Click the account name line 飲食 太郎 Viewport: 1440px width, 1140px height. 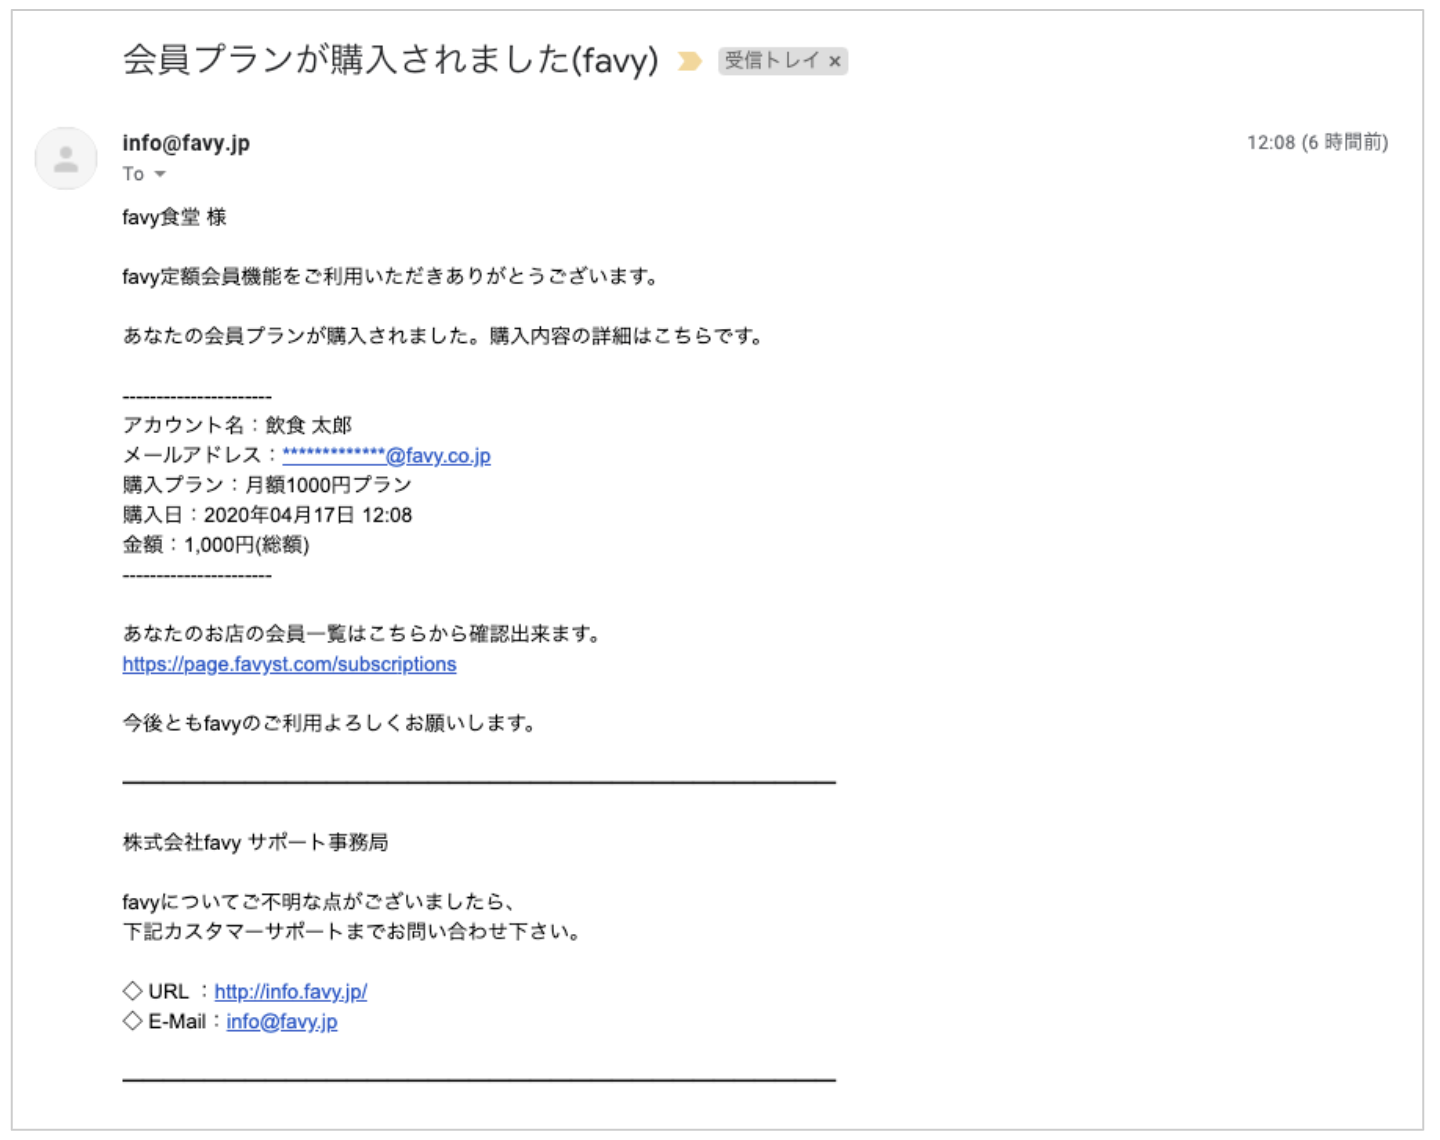237,425
